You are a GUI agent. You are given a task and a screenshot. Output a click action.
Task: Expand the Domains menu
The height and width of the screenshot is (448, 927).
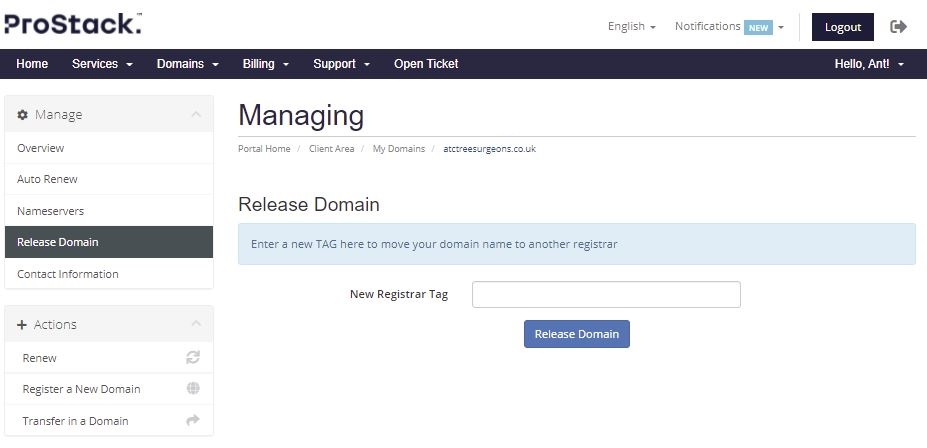point(187,64)
